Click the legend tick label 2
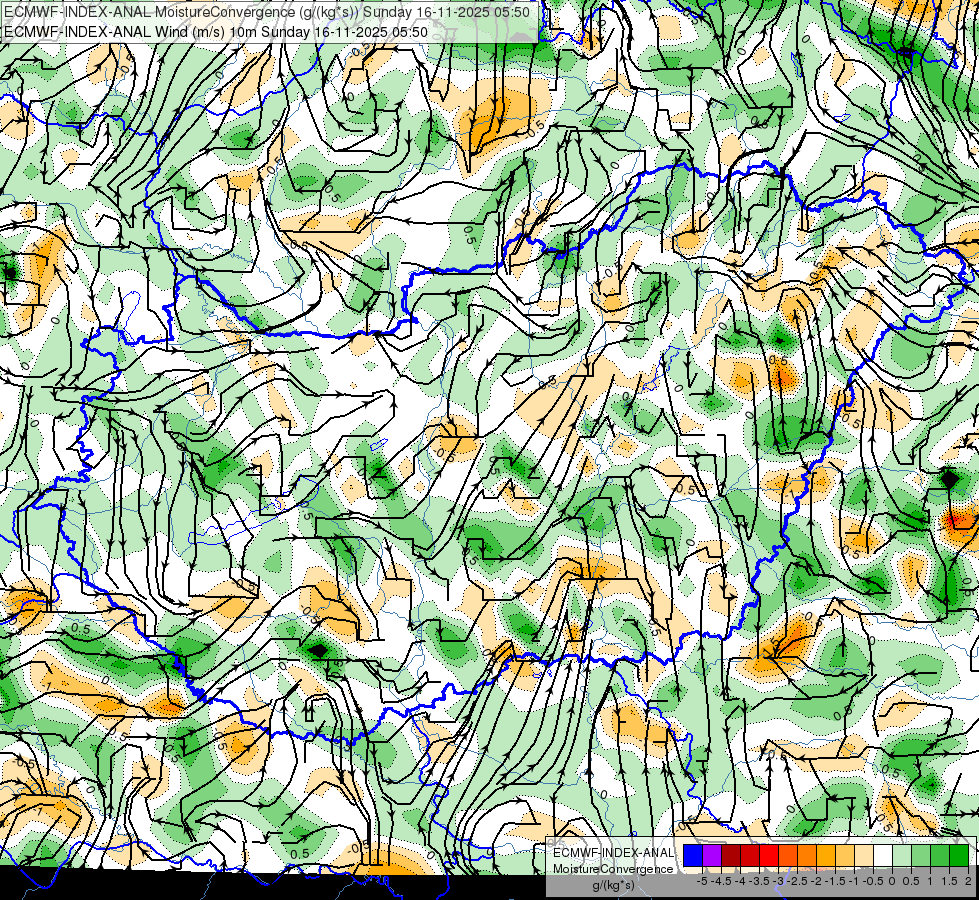This screenshot has width=979, height=900. pos(968,881)
